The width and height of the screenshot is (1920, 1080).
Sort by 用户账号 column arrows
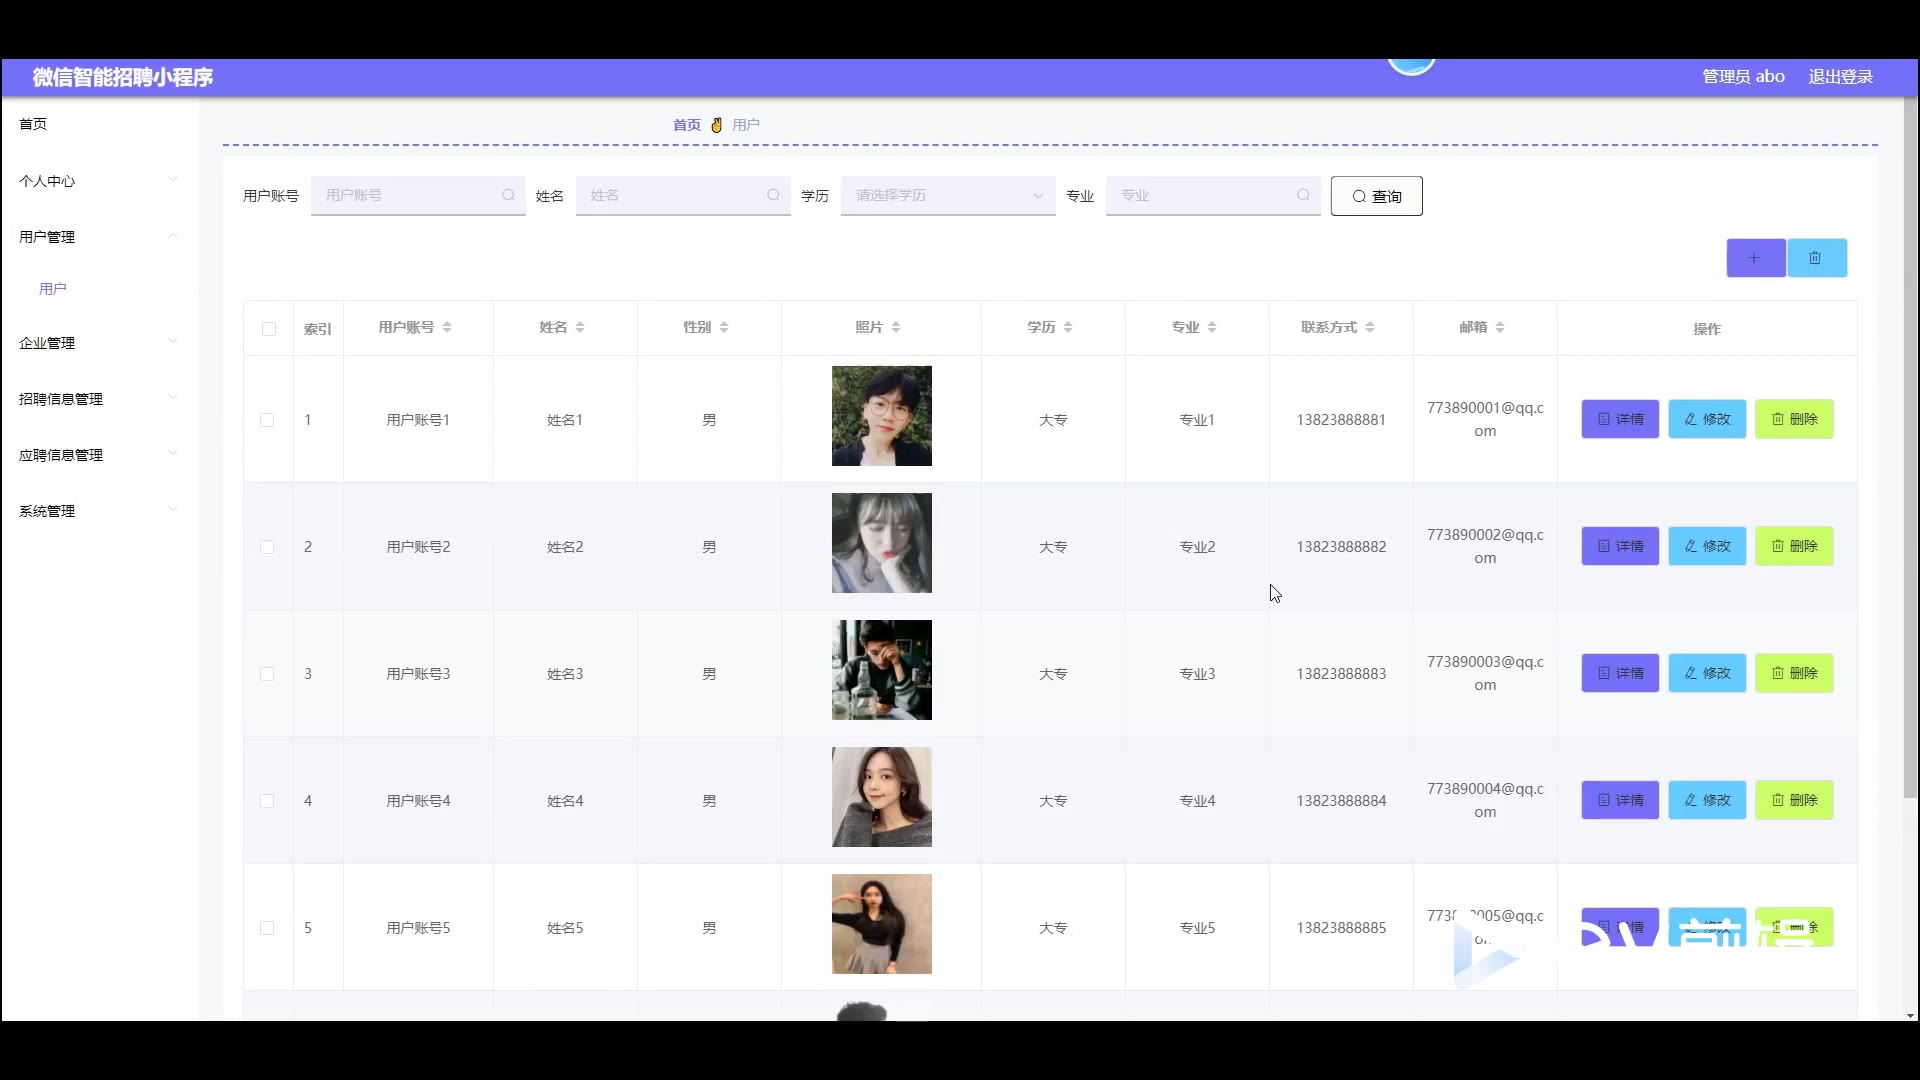tap(447, 327)
